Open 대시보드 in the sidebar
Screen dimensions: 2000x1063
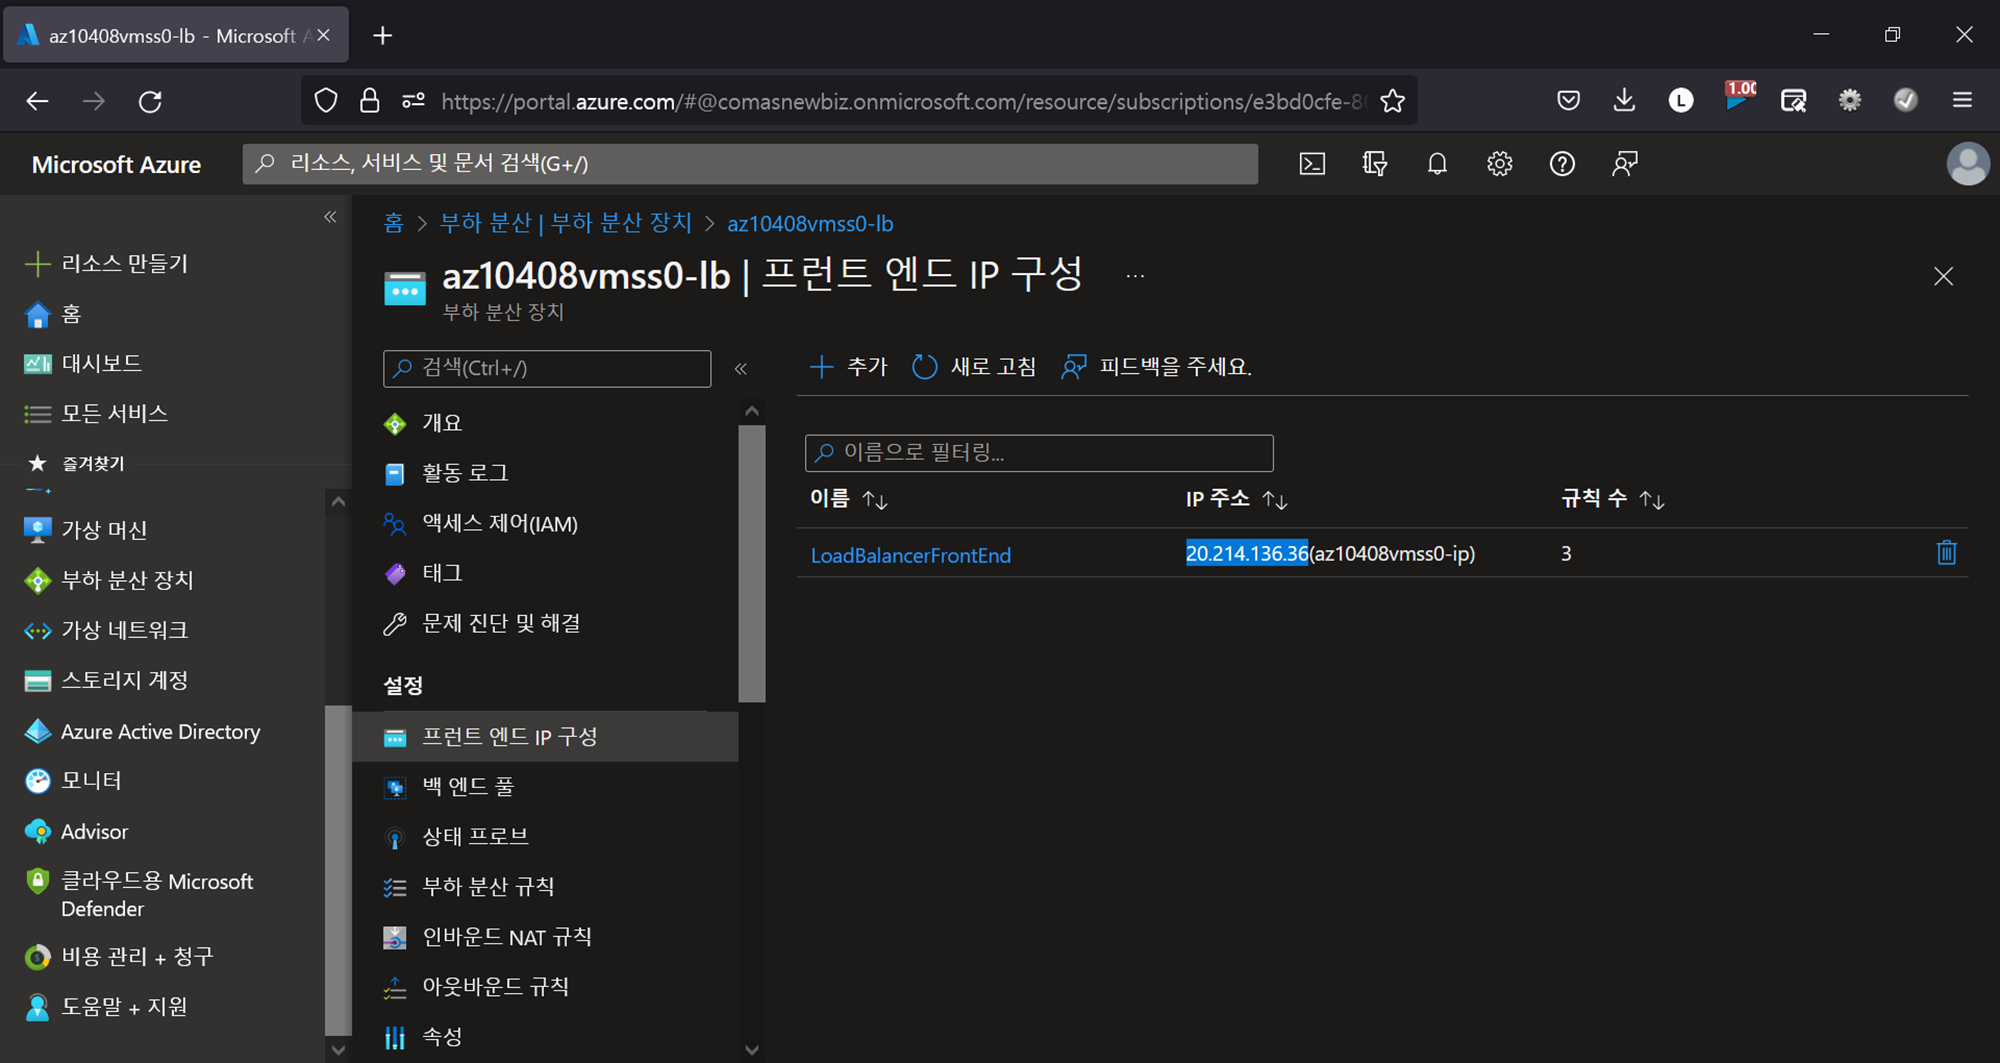click(83, 363)
